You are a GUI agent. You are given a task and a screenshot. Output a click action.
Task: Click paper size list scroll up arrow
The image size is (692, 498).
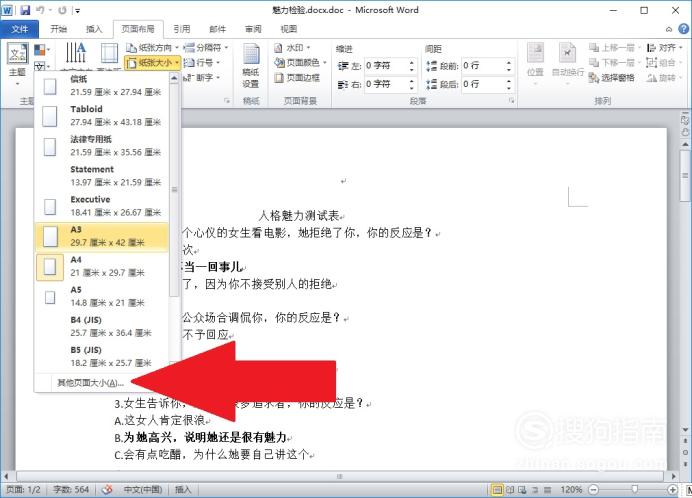(x=174, y=79)
